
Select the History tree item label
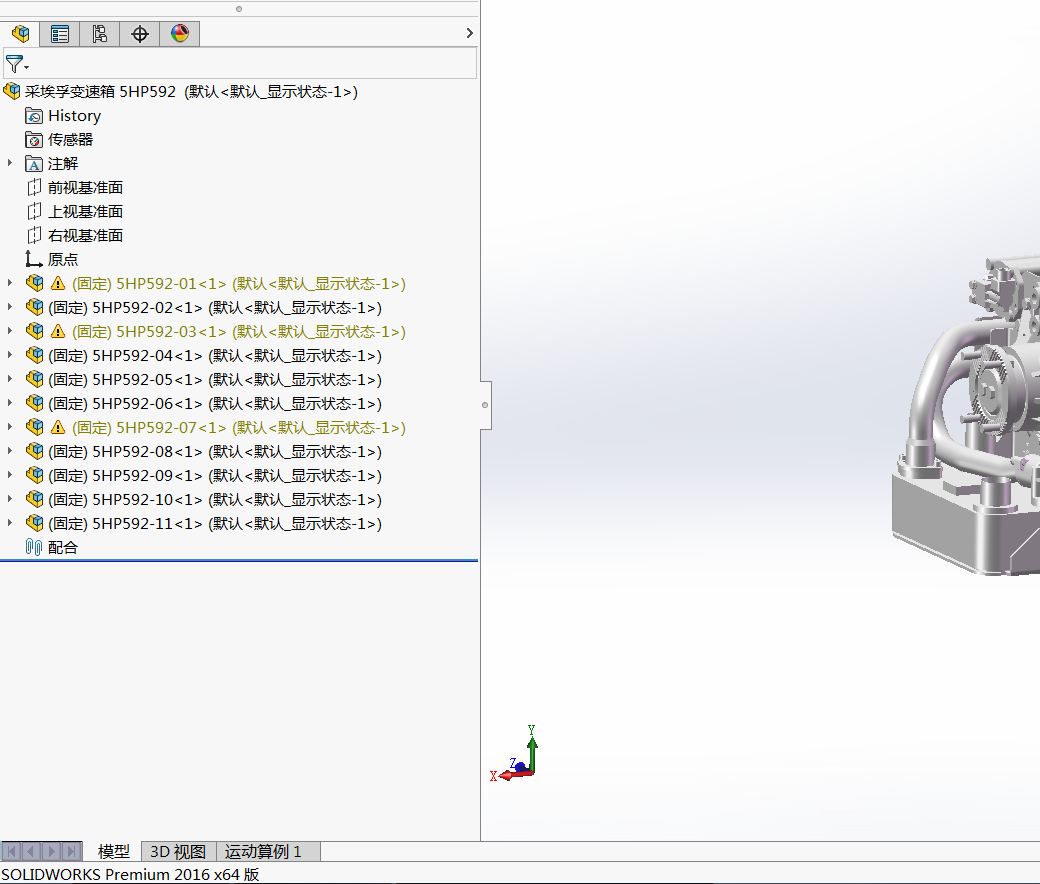coord(74,115)
